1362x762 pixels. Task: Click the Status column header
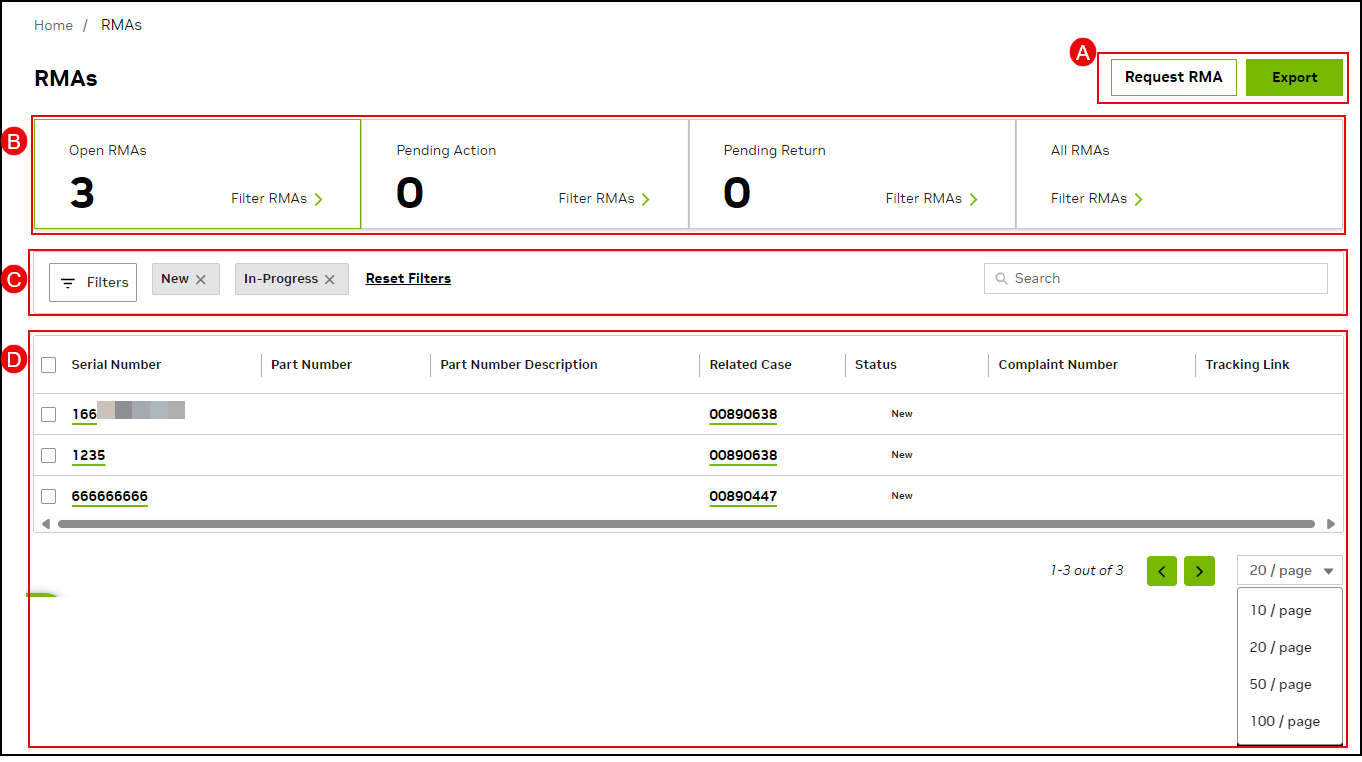[x=876, y=365]
